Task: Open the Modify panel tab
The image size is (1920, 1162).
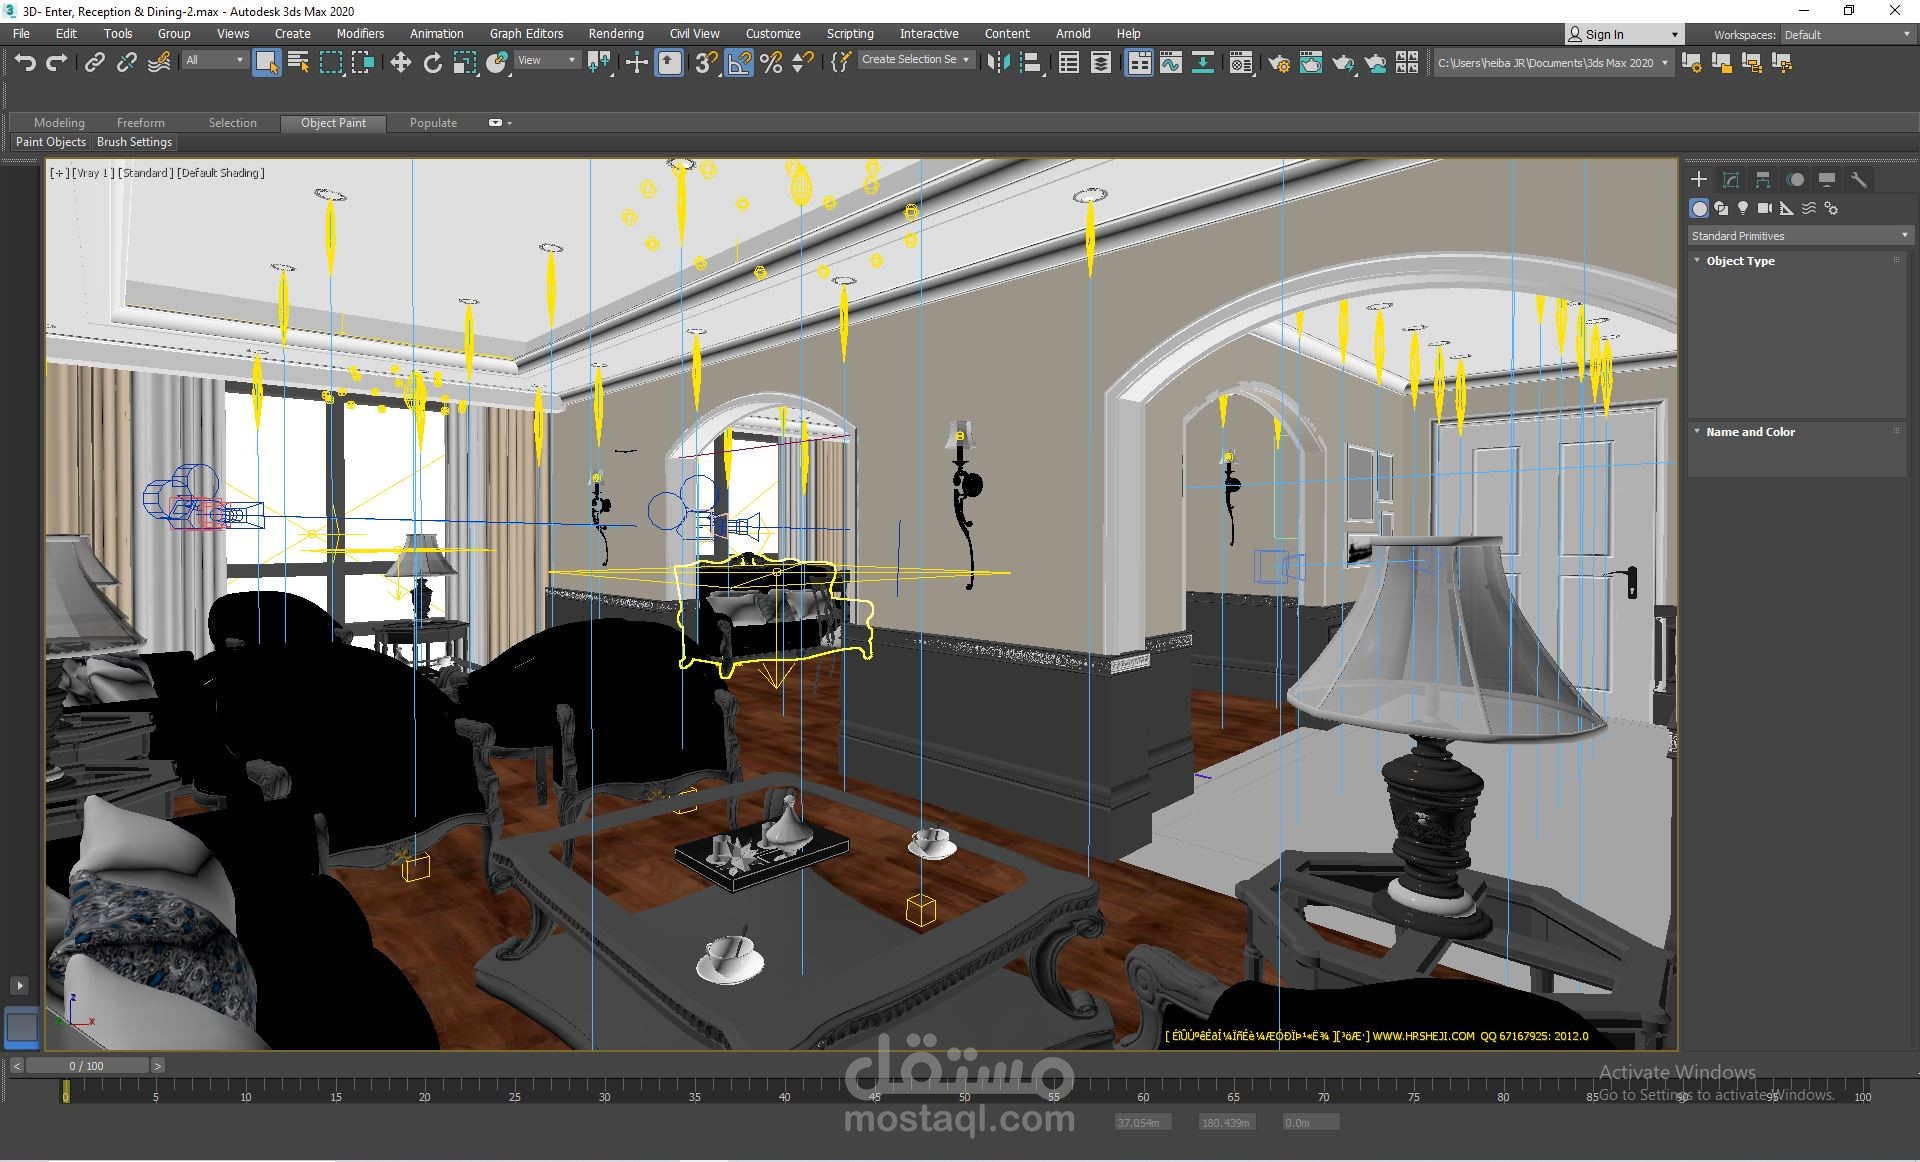Action: point(1731,179)
